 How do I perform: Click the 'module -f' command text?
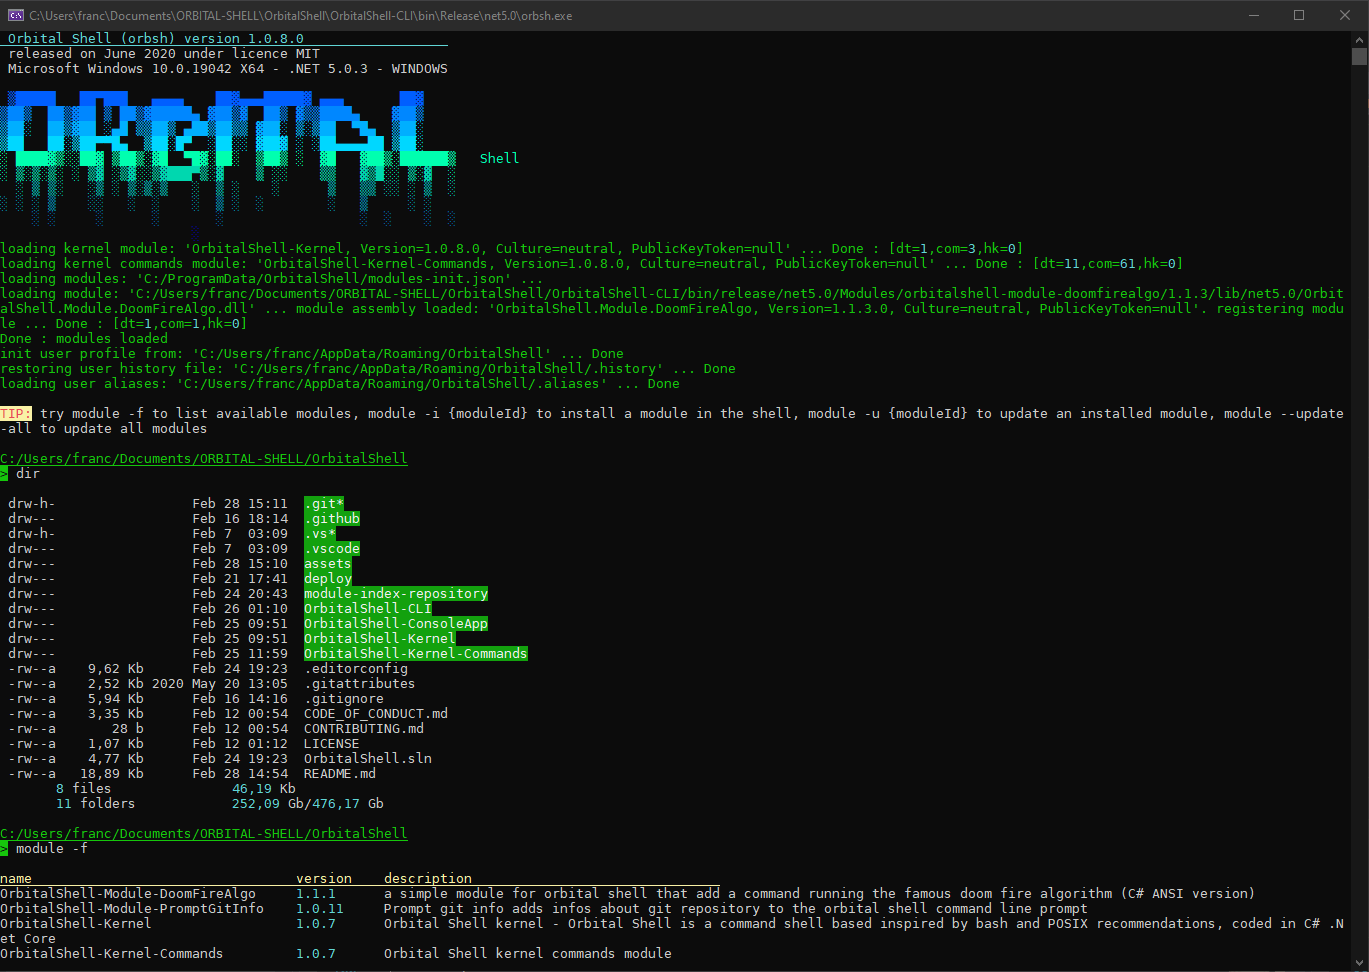(x=52, y=848)
